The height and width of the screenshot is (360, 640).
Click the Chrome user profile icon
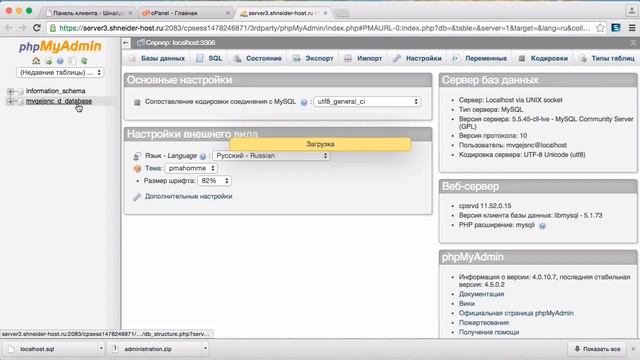point(631,10)
